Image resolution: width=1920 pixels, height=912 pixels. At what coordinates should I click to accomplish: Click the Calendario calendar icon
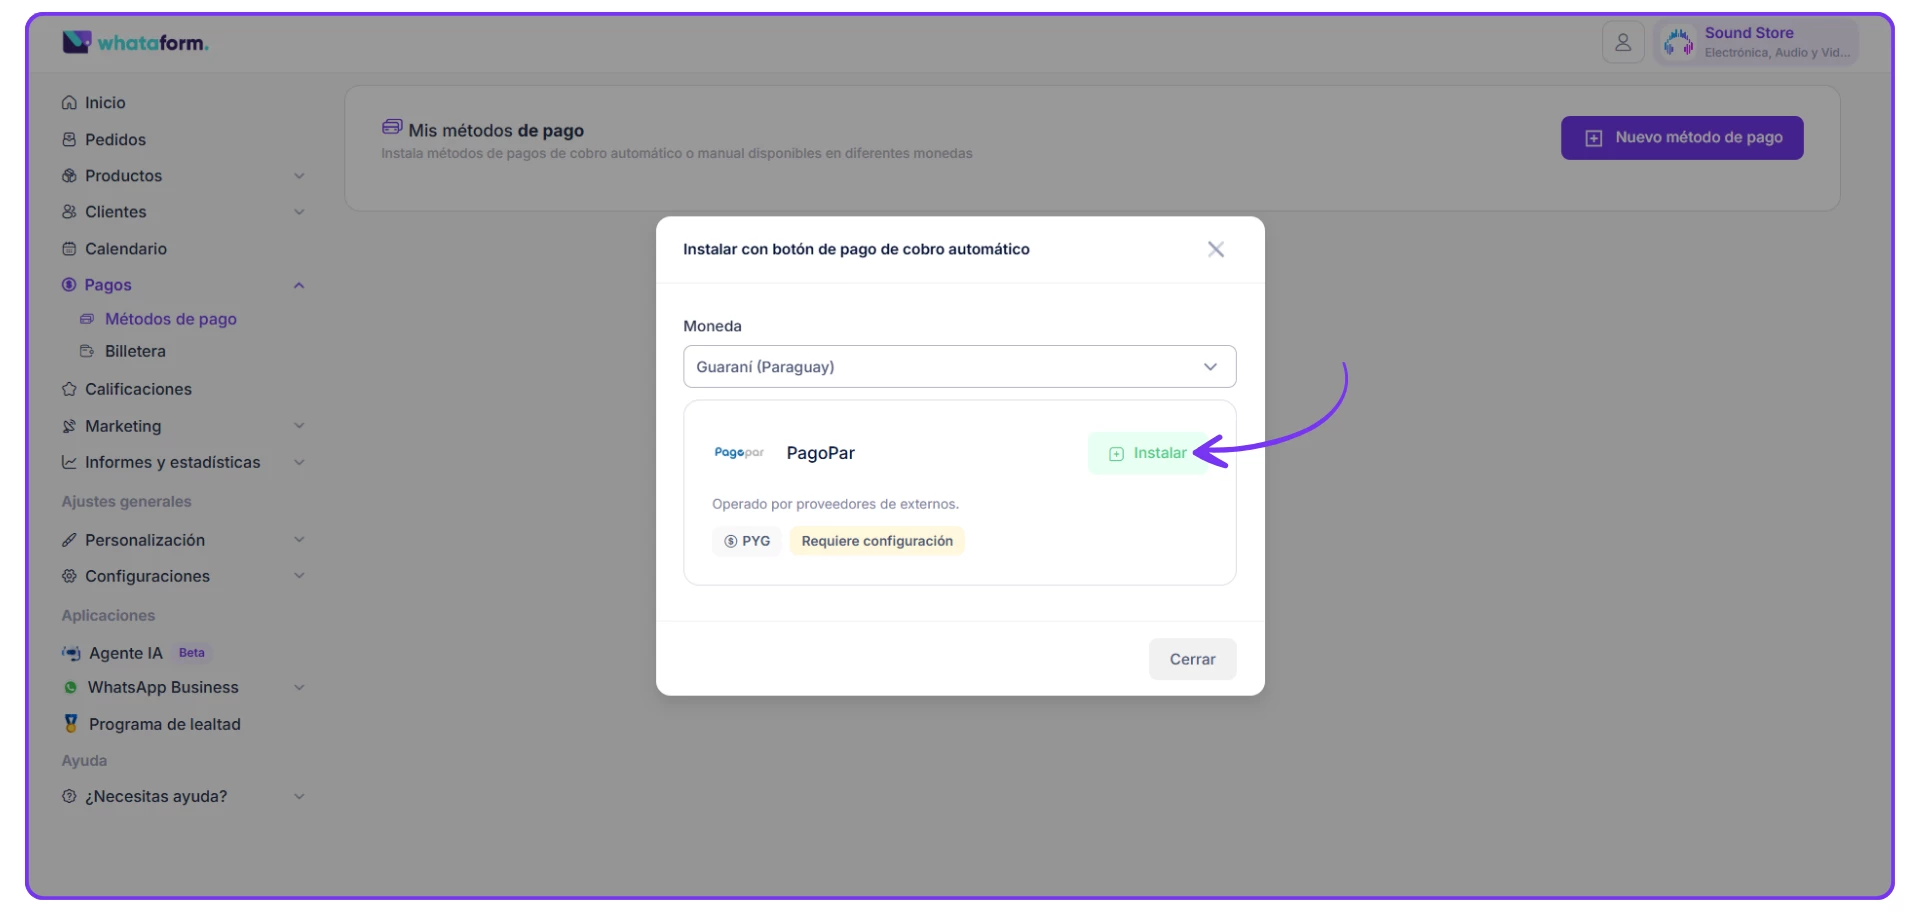(x=69, y=249)
